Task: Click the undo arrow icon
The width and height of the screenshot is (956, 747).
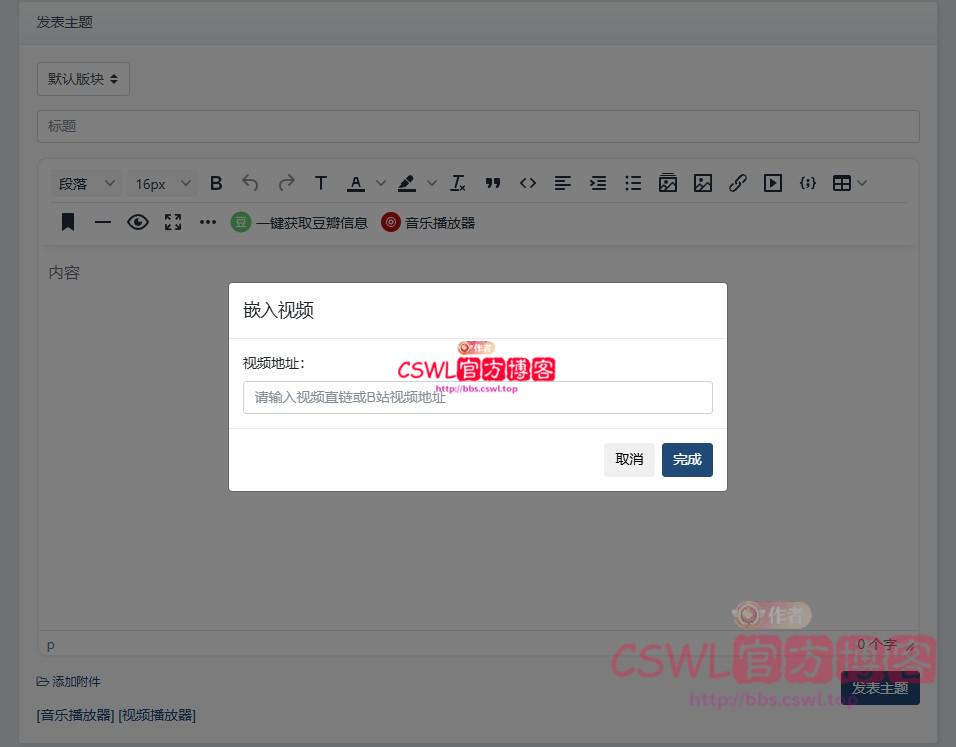Action: 250,183
